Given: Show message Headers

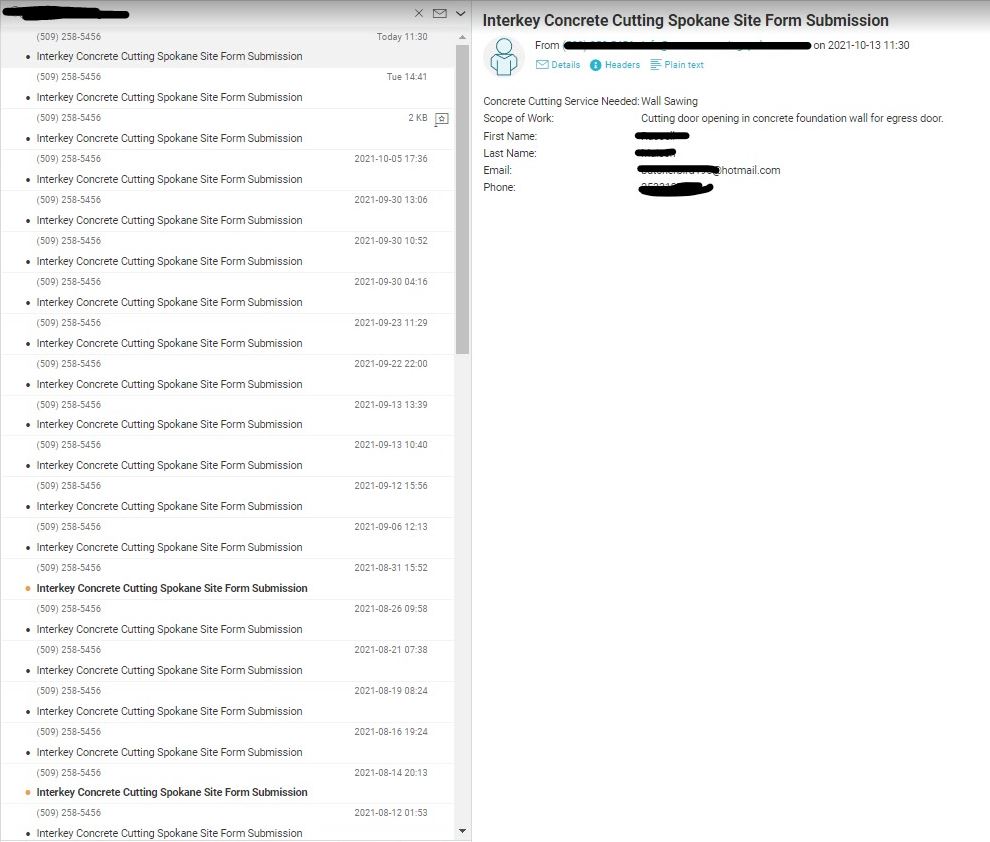Looking at the screenshot, I should click(615, 65).
